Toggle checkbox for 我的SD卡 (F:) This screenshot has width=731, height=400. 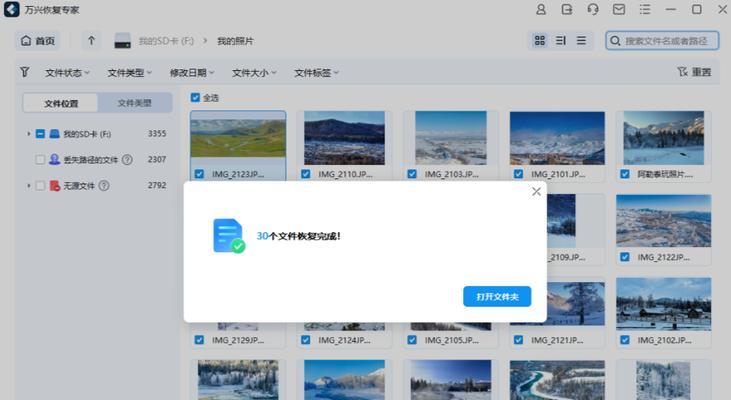(x=40, y=134)
